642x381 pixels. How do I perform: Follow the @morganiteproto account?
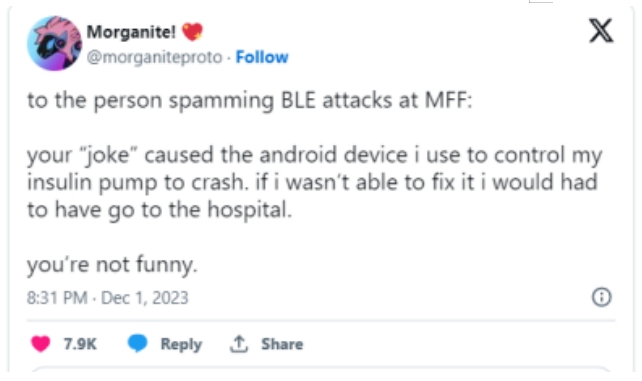[x=262, y=57]
